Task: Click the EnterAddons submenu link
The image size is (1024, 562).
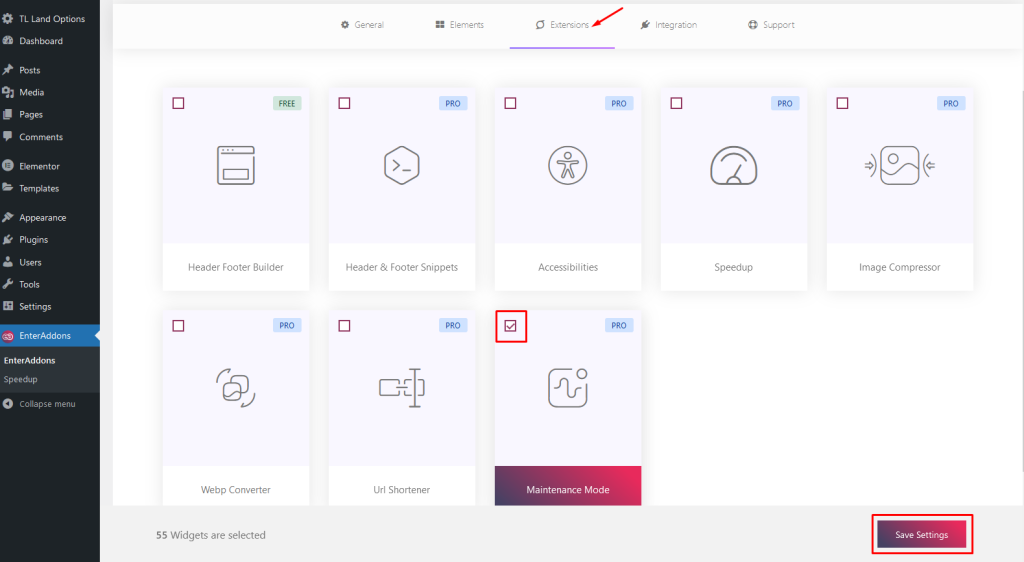Action: click(x=29, y=360)
